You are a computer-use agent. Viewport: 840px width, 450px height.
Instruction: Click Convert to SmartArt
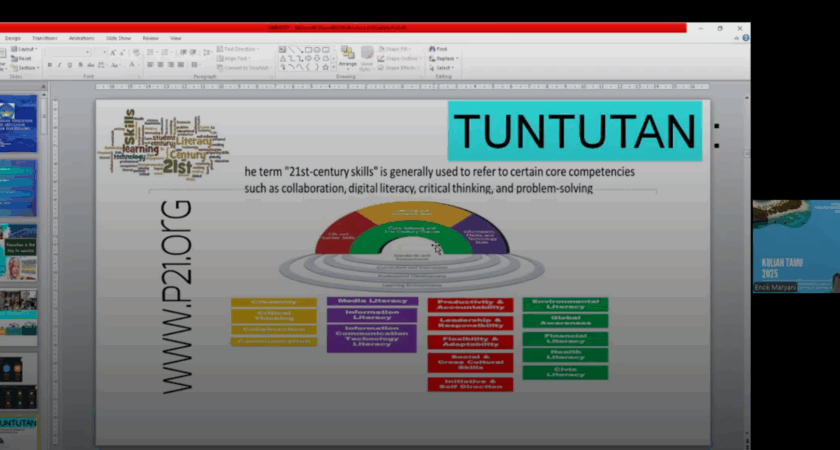pos(244,68)
